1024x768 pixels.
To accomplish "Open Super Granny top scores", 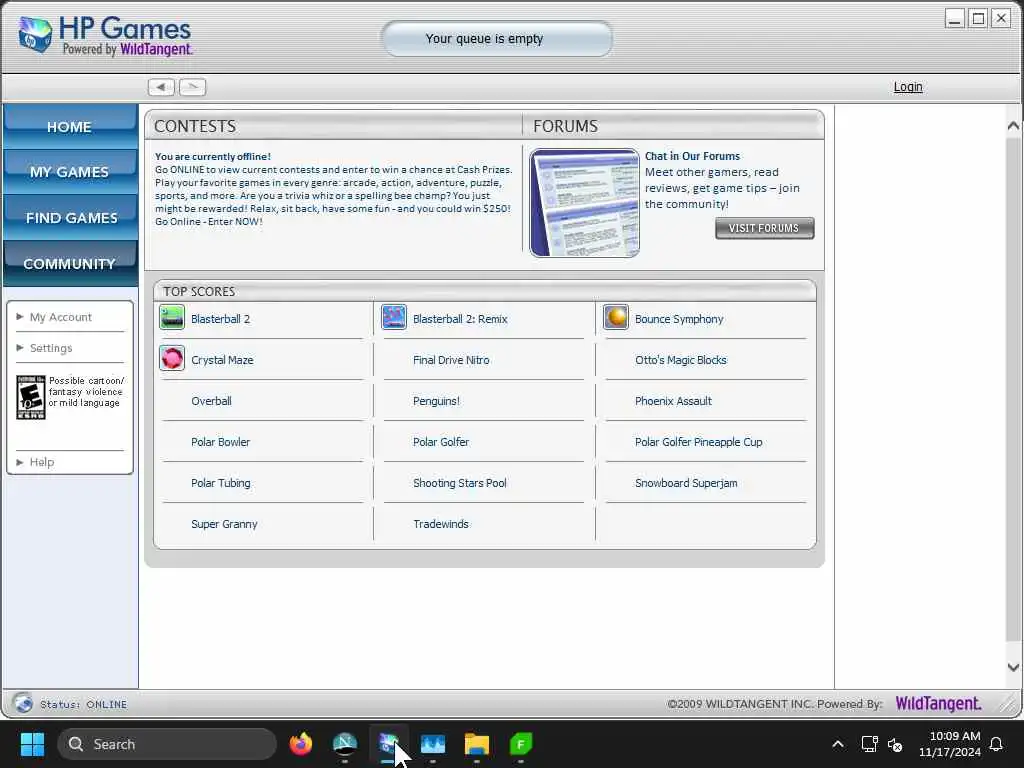I will (224, 524).
